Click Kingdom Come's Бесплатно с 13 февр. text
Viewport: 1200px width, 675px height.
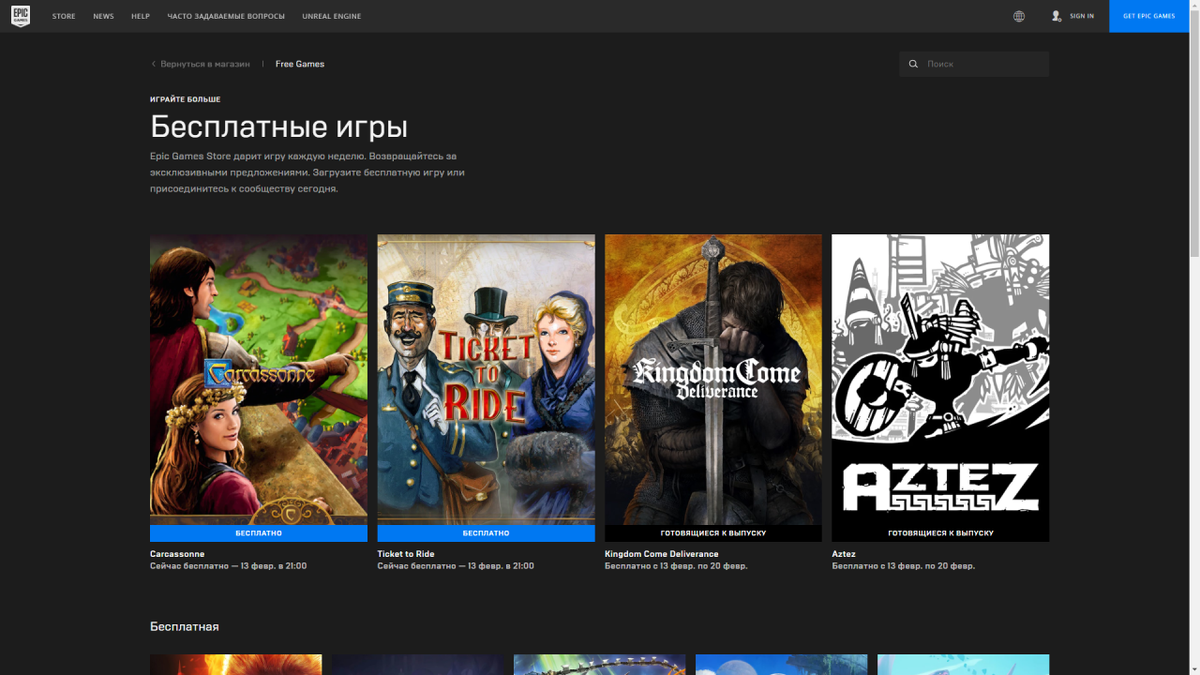[x=676, y=566]
